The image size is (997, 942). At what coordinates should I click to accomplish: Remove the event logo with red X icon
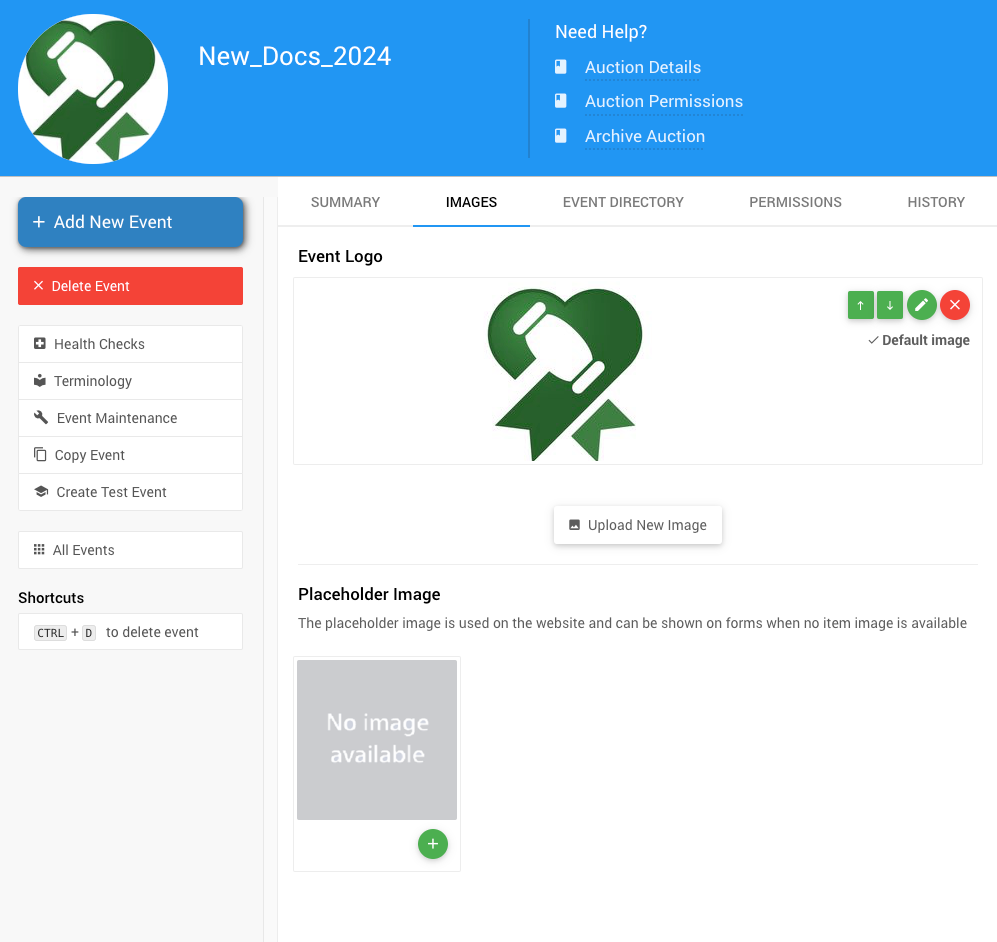(955, 305)
